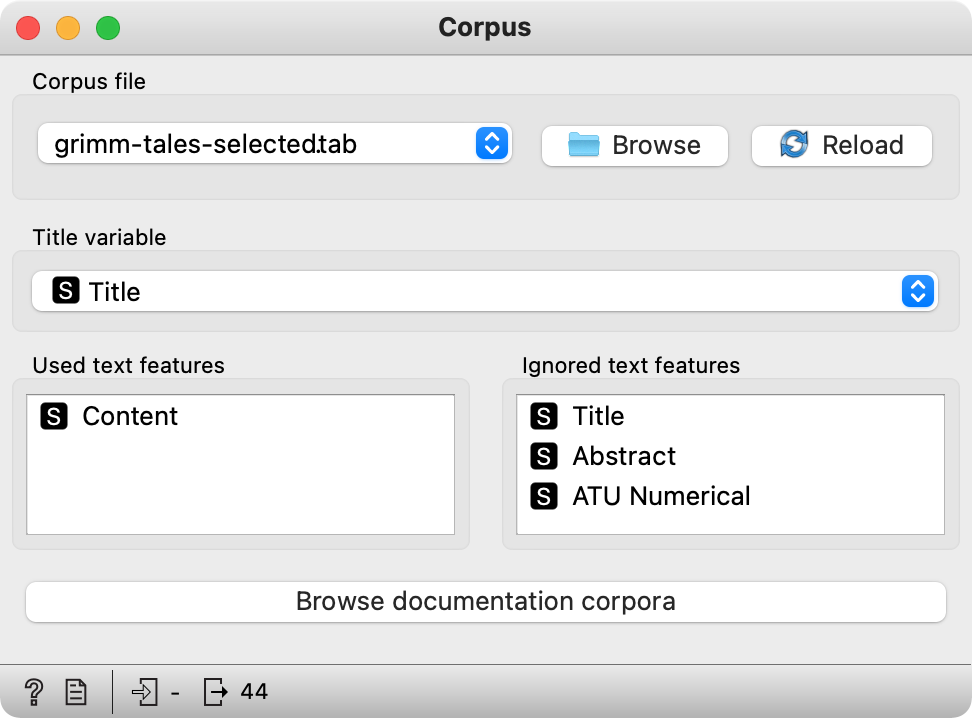Select the grimm-tales-selected.tab combo box
The image size is (972, 718).
274,143
